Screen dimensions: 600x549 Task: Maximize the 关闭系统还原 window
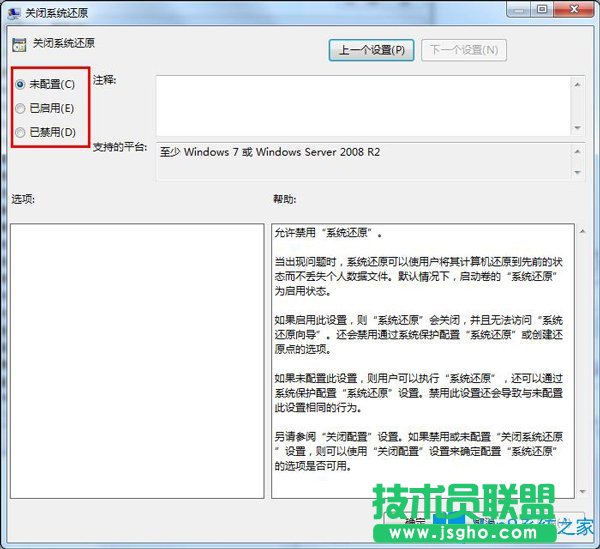542,10
